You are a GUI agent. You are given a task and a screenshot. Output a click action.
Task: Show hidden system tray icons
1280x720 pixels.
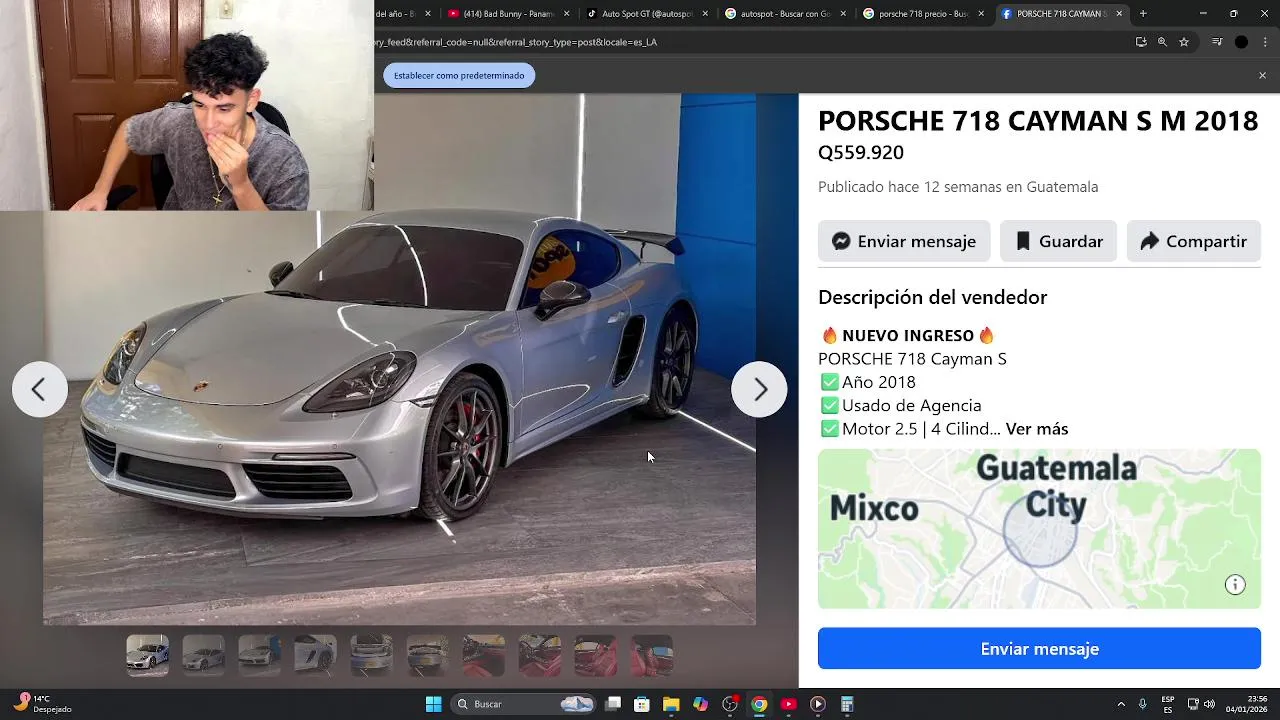(1121, 704)
